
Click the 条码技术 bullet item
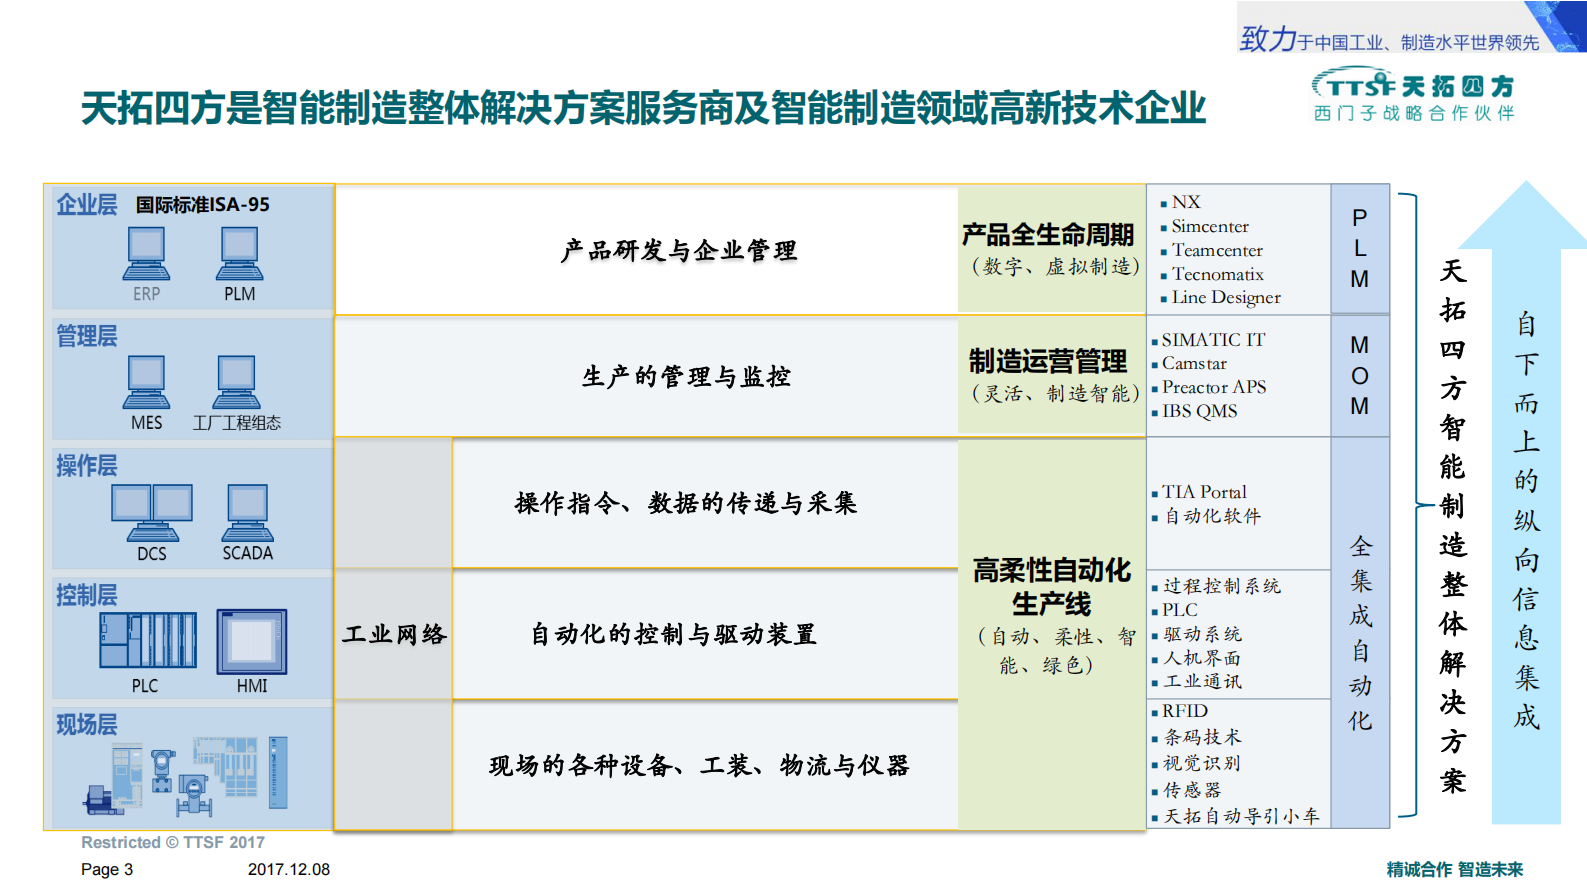coord(1196,737)
